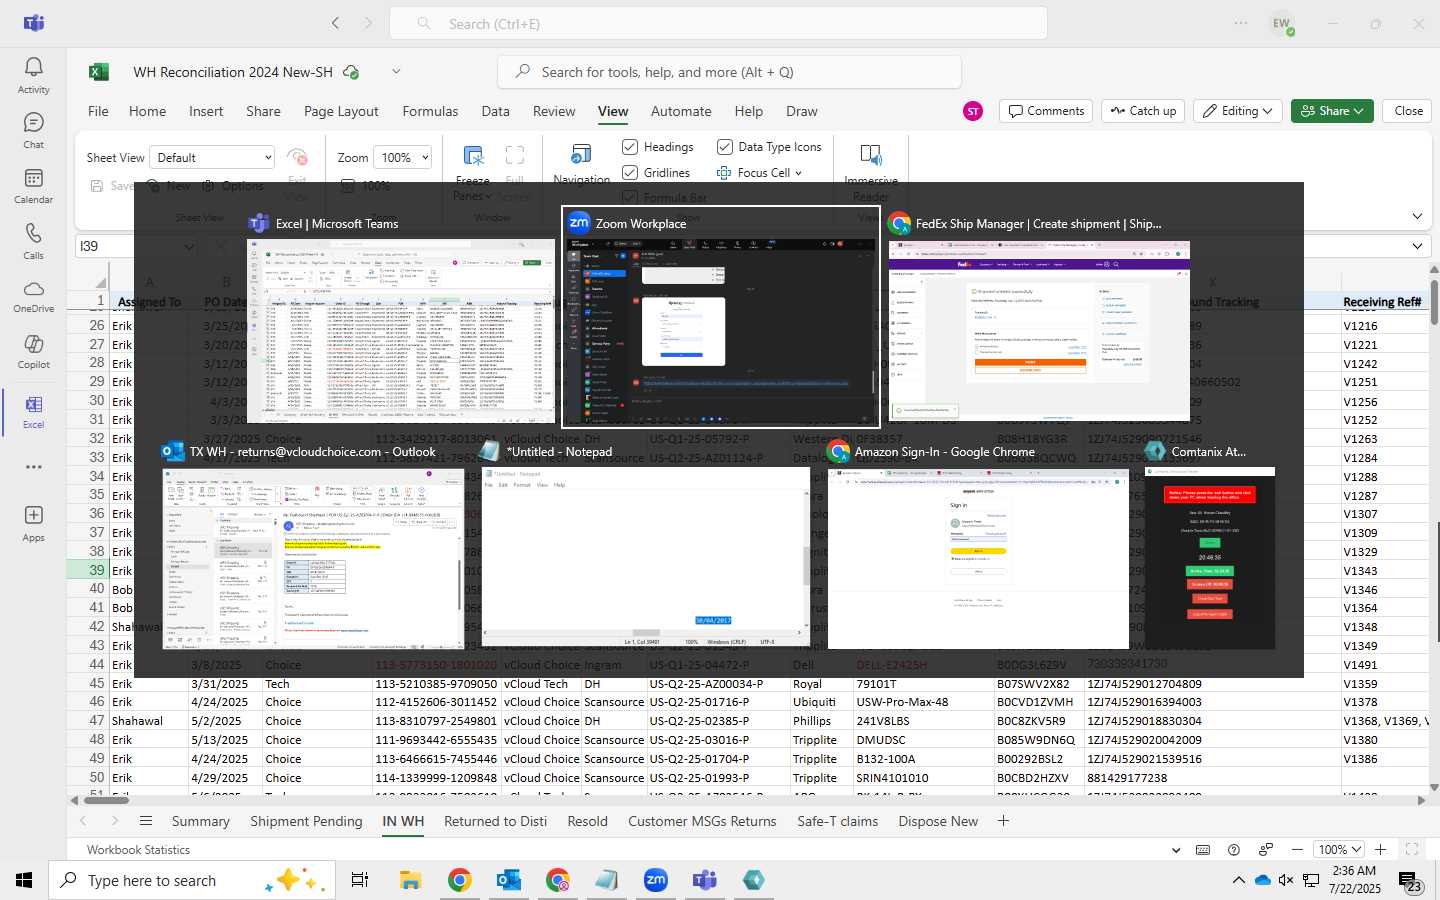The width and height of the screenshot is (1440, 900).
Task: Expand the Focus Cell dropdown arrow
Action: tap(798, 173)
